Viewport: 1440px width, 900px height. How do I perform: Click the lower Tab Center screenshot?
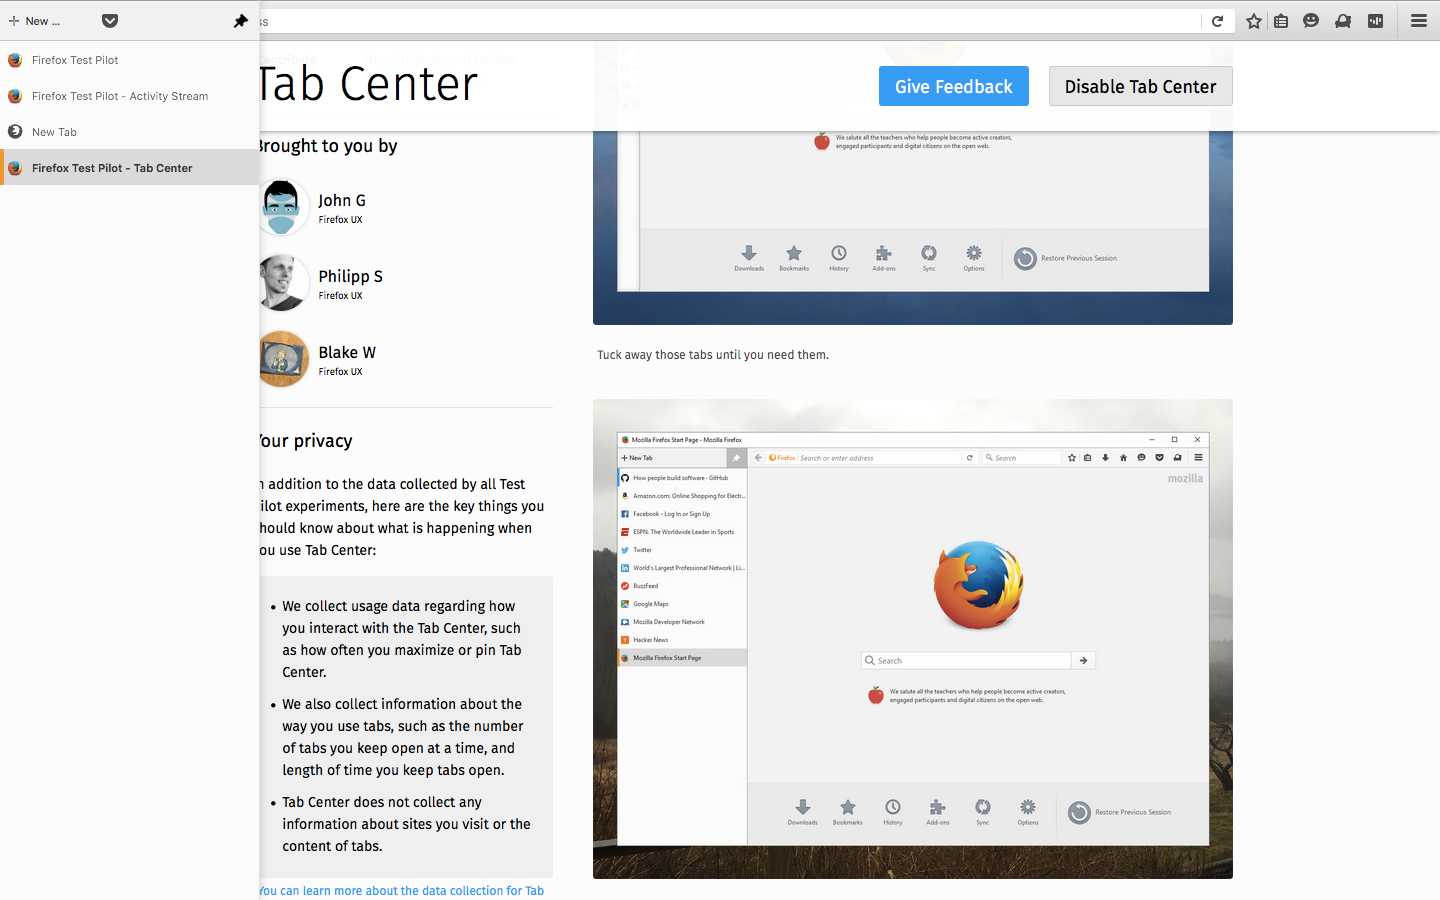tap(913, 639)
